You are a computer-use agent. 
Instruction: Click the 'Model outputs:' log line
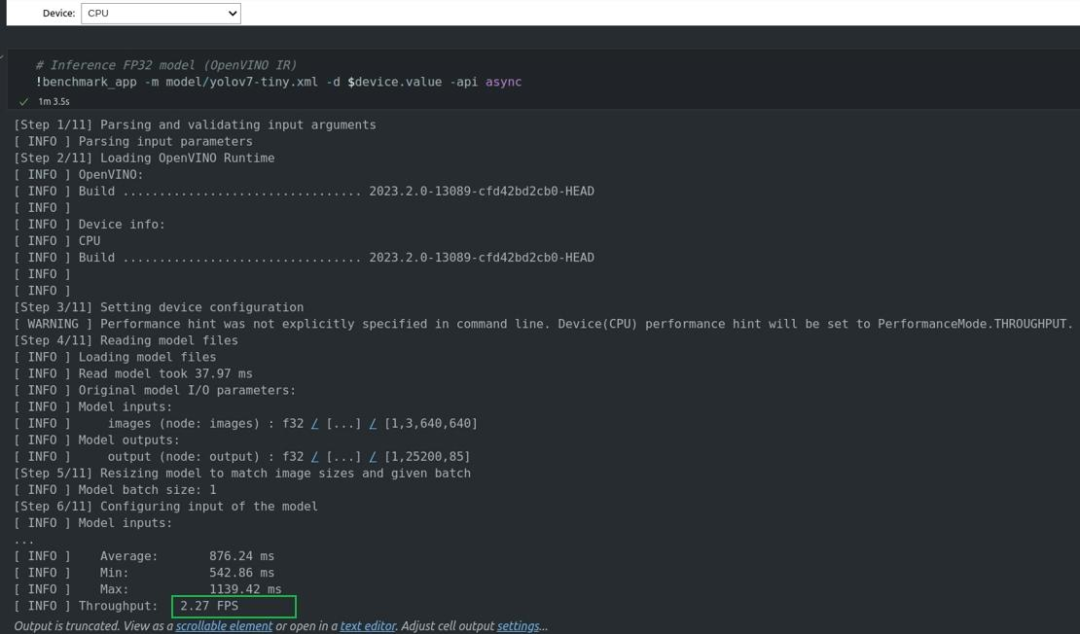coord(96,440)
